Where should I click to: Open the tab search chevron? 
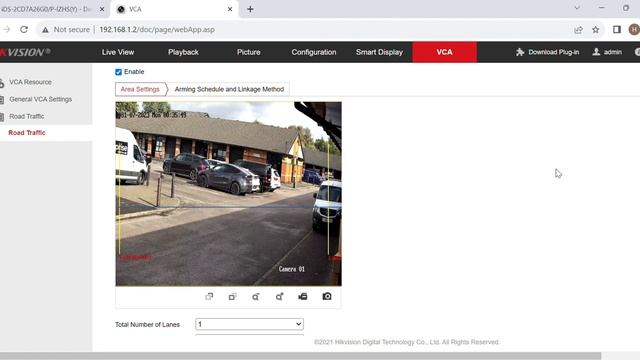pyautogui.click(x=577, y=8)
